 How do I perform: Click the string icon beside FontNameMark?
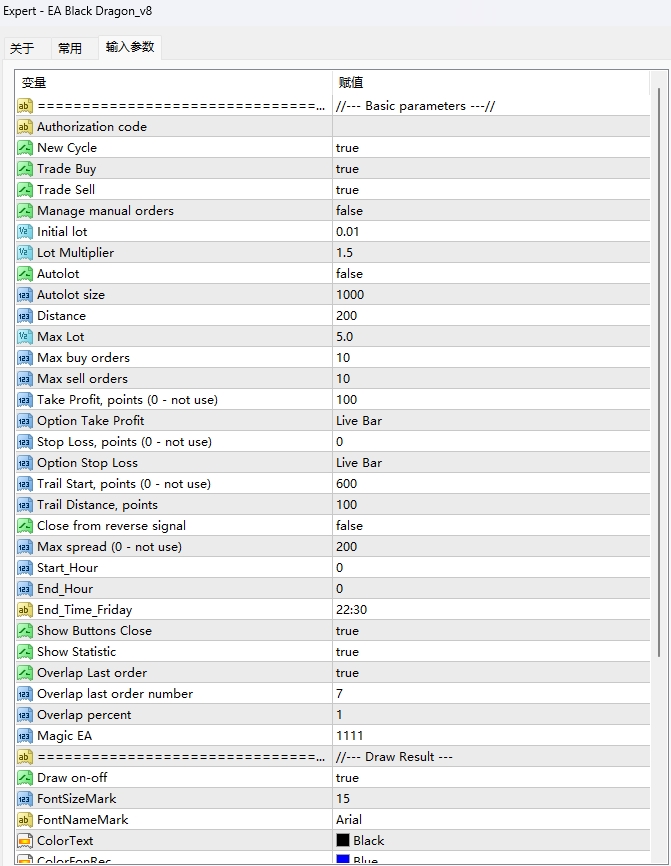(25, 820)
